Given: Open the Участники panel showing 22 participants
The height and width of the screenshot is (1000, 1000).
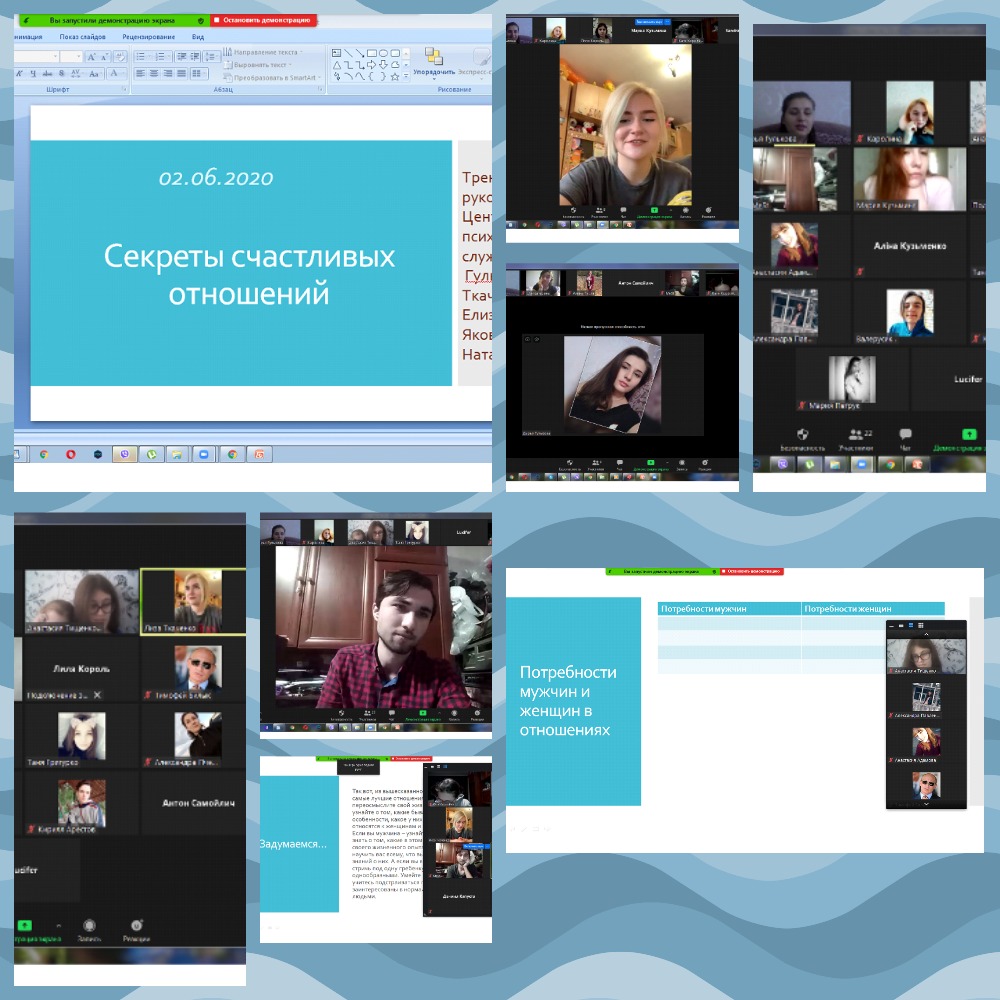Looking at the screenshot, I should (x=856, y=434).
